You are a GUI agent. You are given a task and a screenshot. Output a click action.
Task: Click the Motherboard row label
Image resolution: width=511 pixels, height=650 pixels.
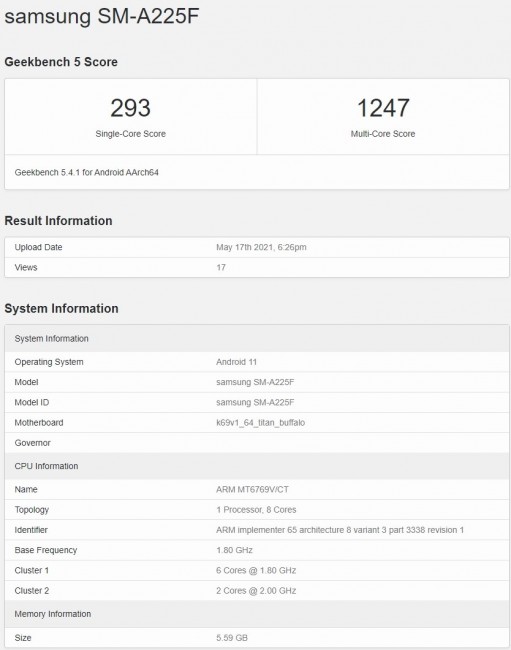pyautogui.click(x=39, y=423)
